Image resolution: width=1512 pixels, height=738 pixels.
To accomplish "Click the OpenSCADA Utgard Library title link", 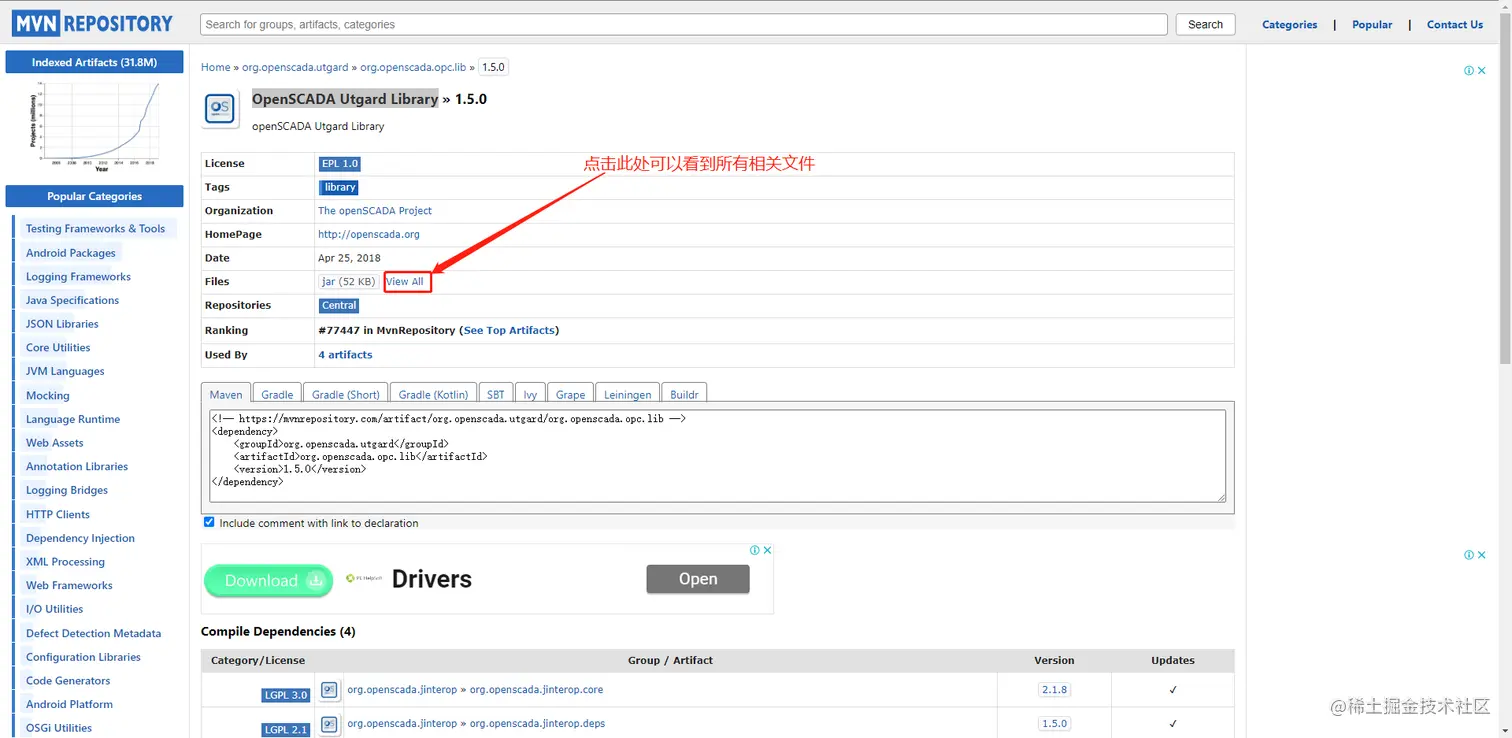I will click(345, 99).
